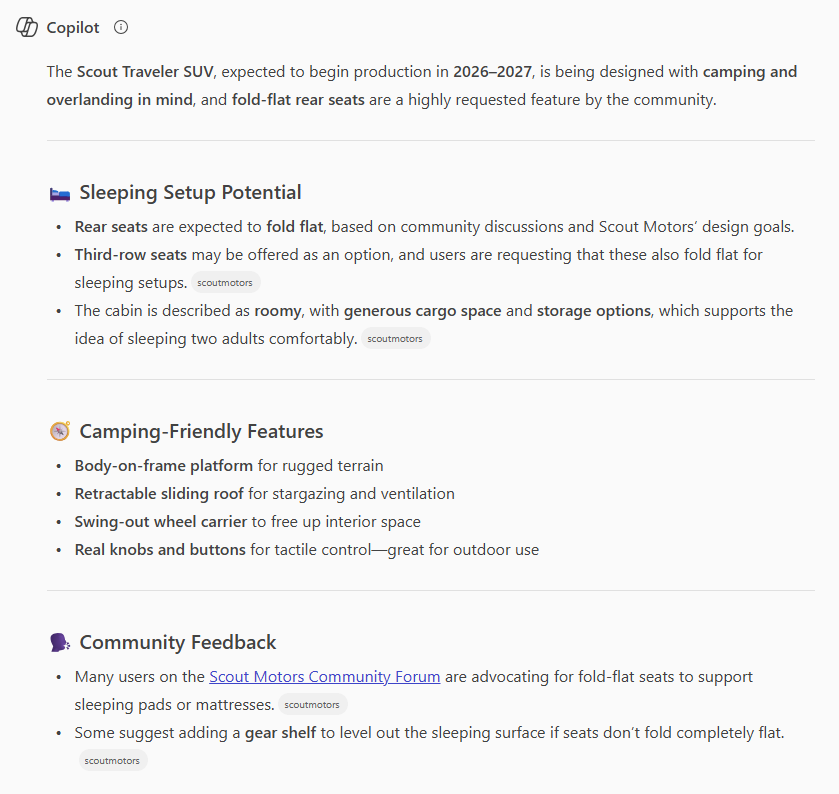The image size is (839, 794).
Task: Click the "Copilot" name label
Action: tap(73, 28)
